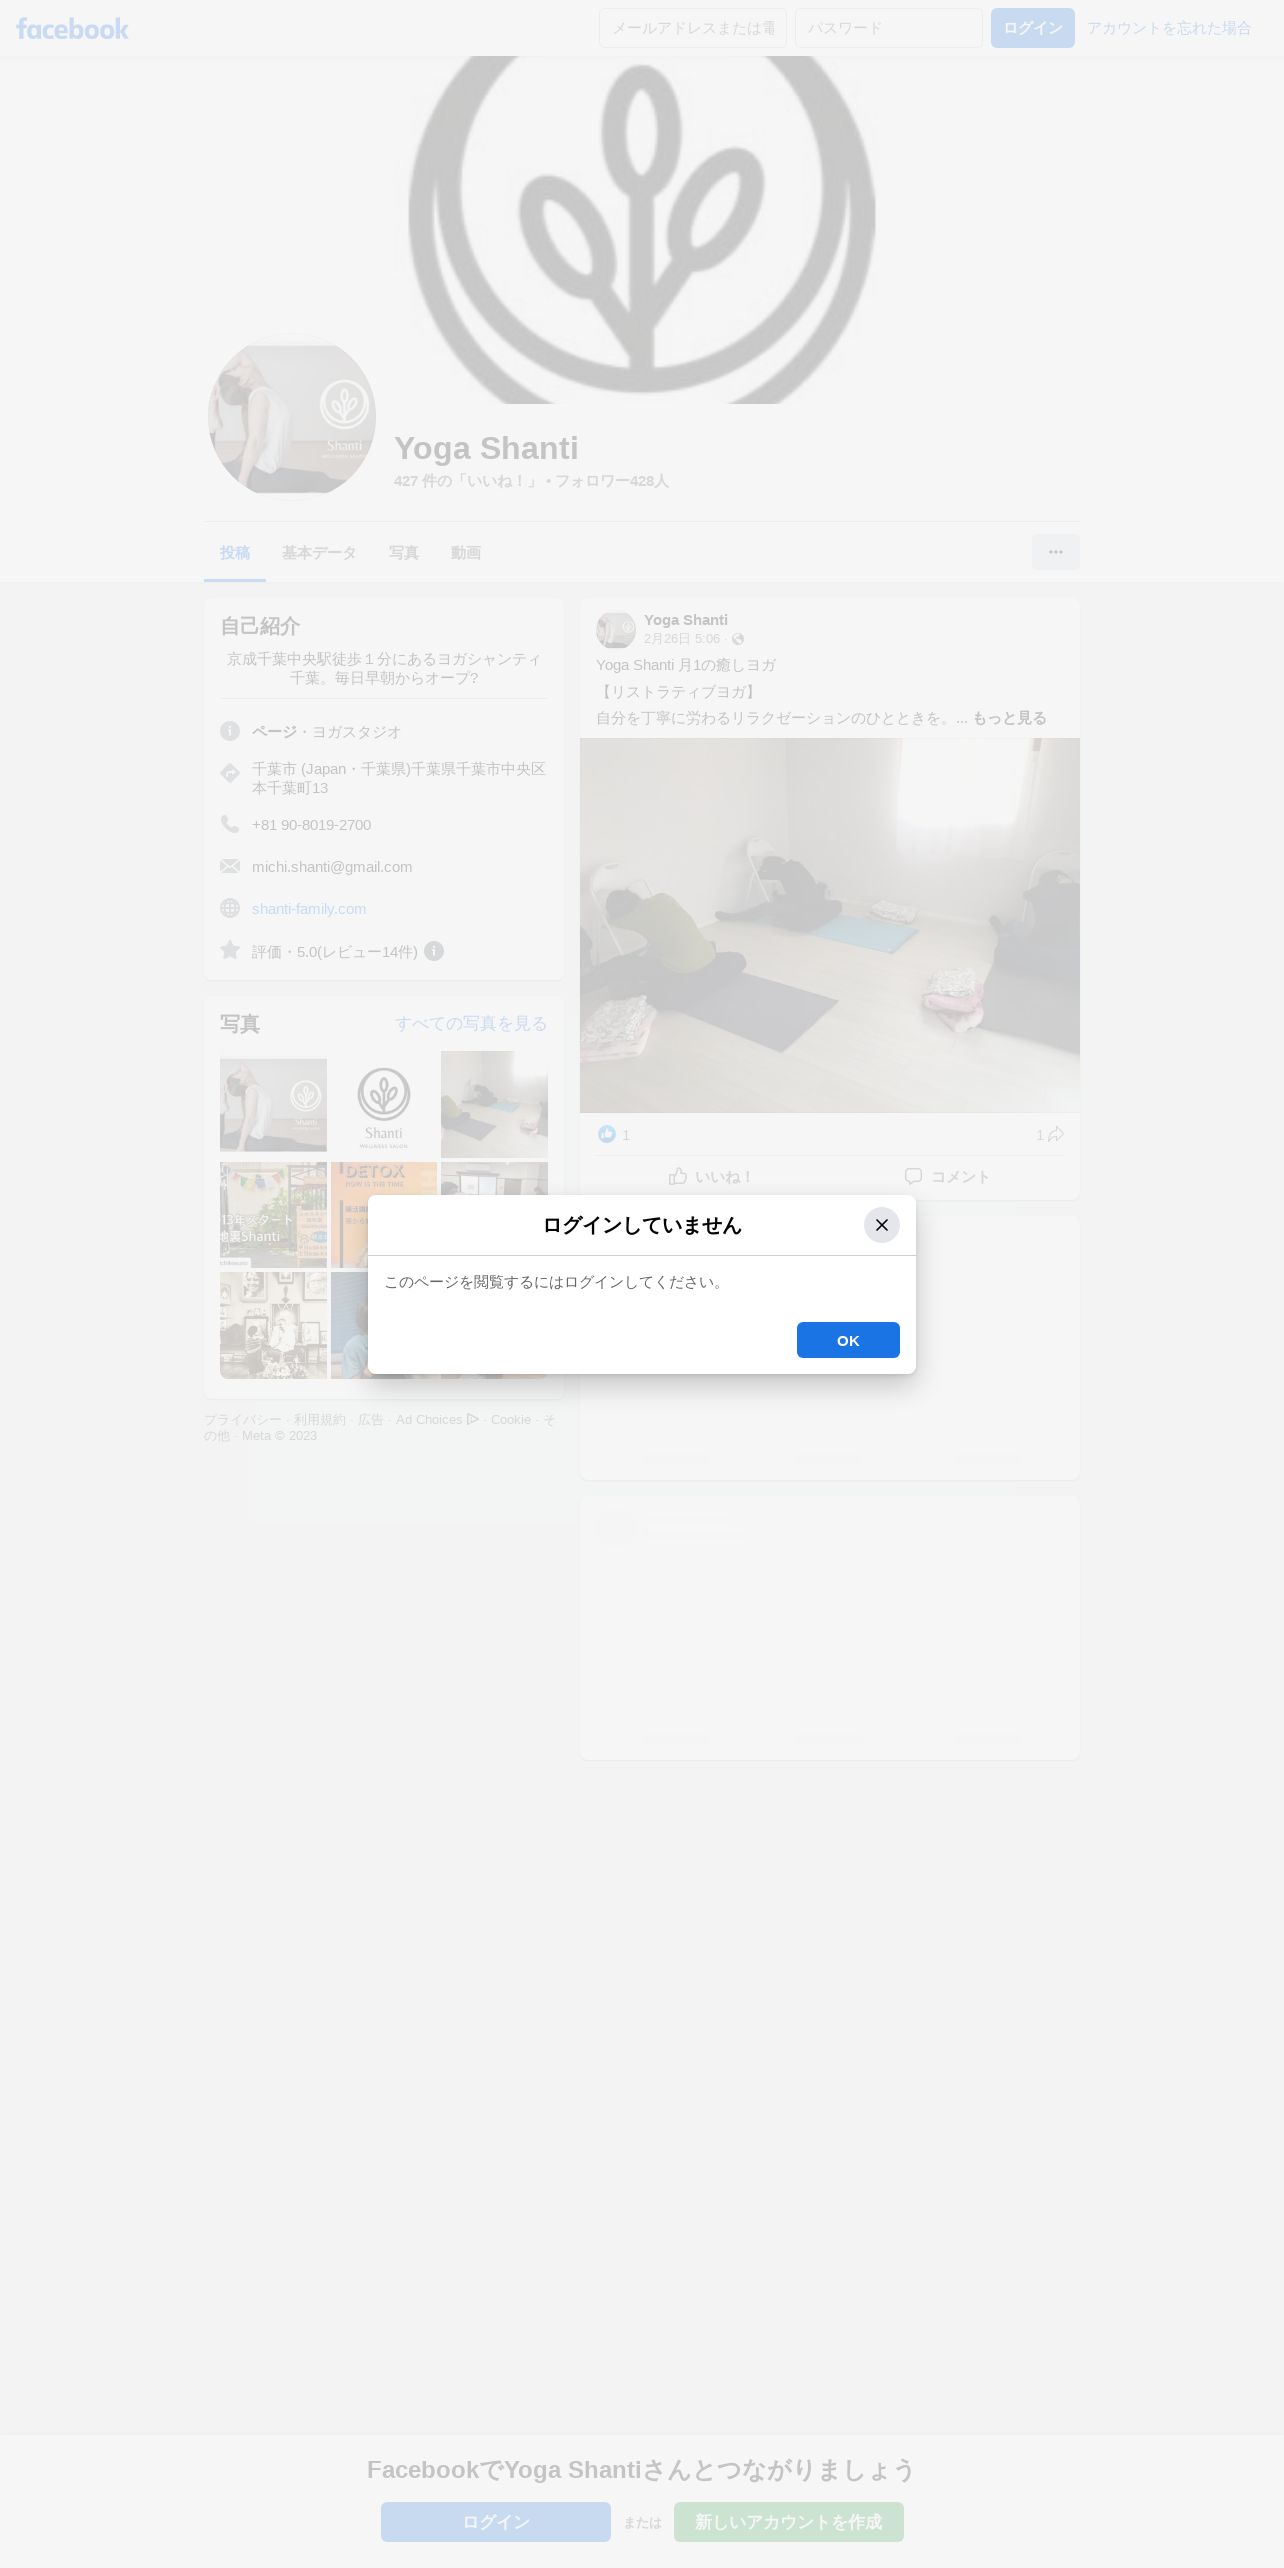
Task: Click OK in the not-logged-in dialog
Action: (x=848, y=1340)
